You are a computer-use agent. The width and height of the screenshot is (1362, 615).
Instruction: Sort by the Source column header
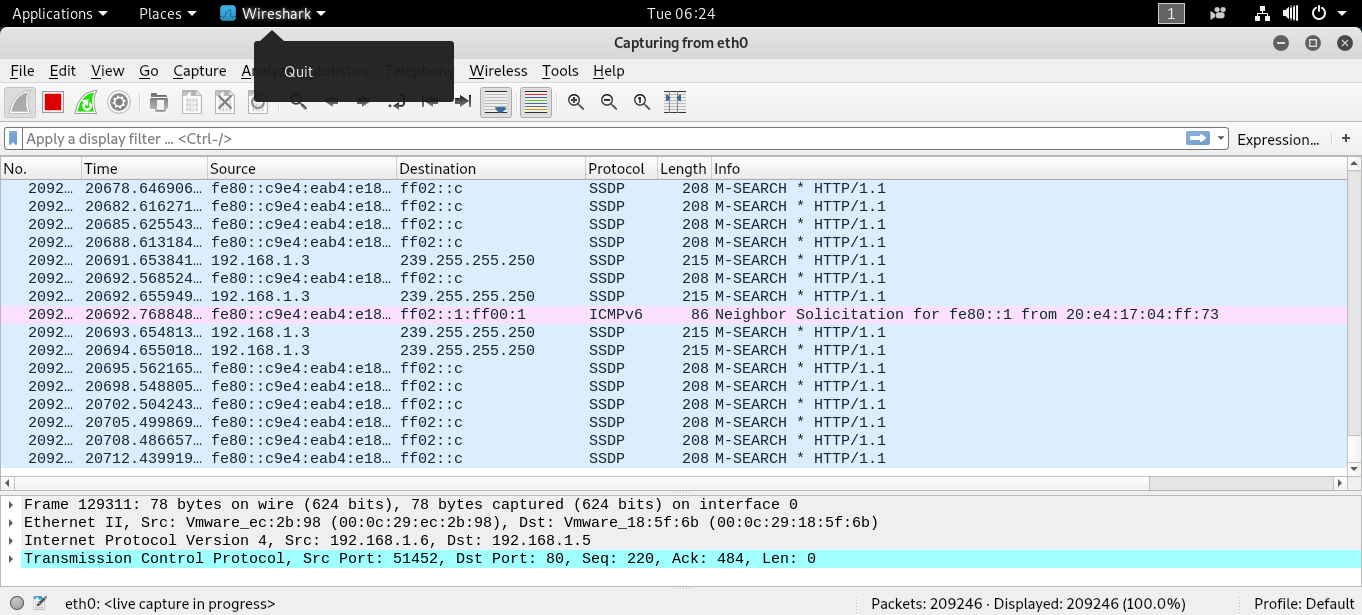tap(302, 169)
